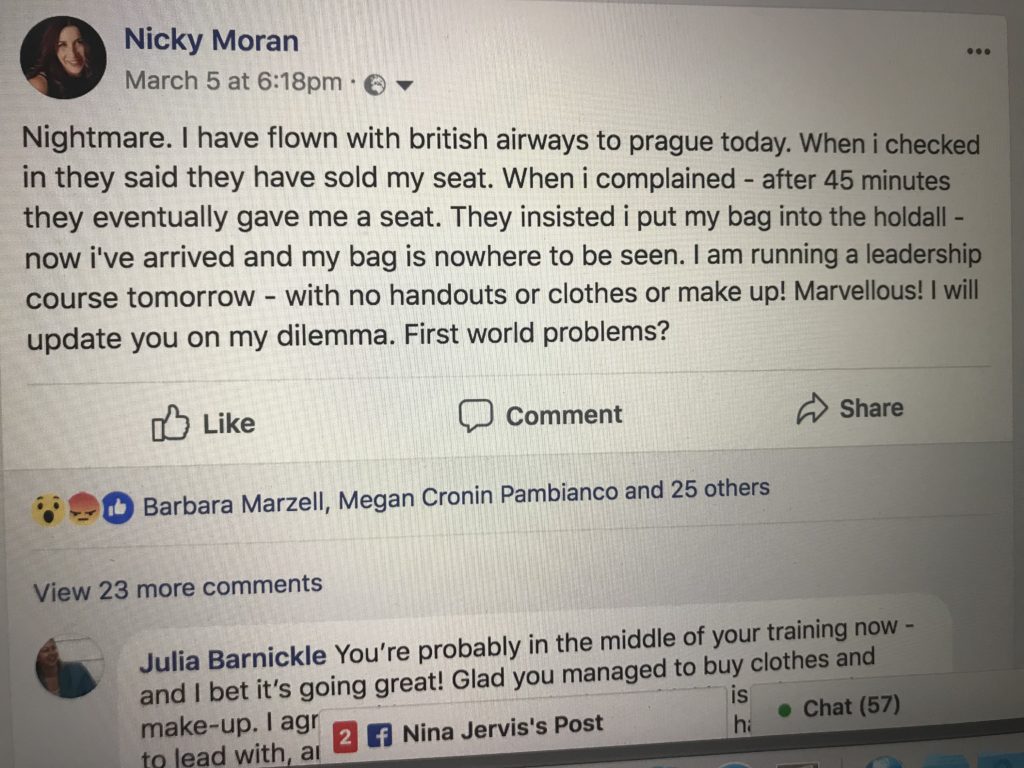Open the Nina Jervis's Post tab
The image size is (1024, 768).
tap(502, 728)
